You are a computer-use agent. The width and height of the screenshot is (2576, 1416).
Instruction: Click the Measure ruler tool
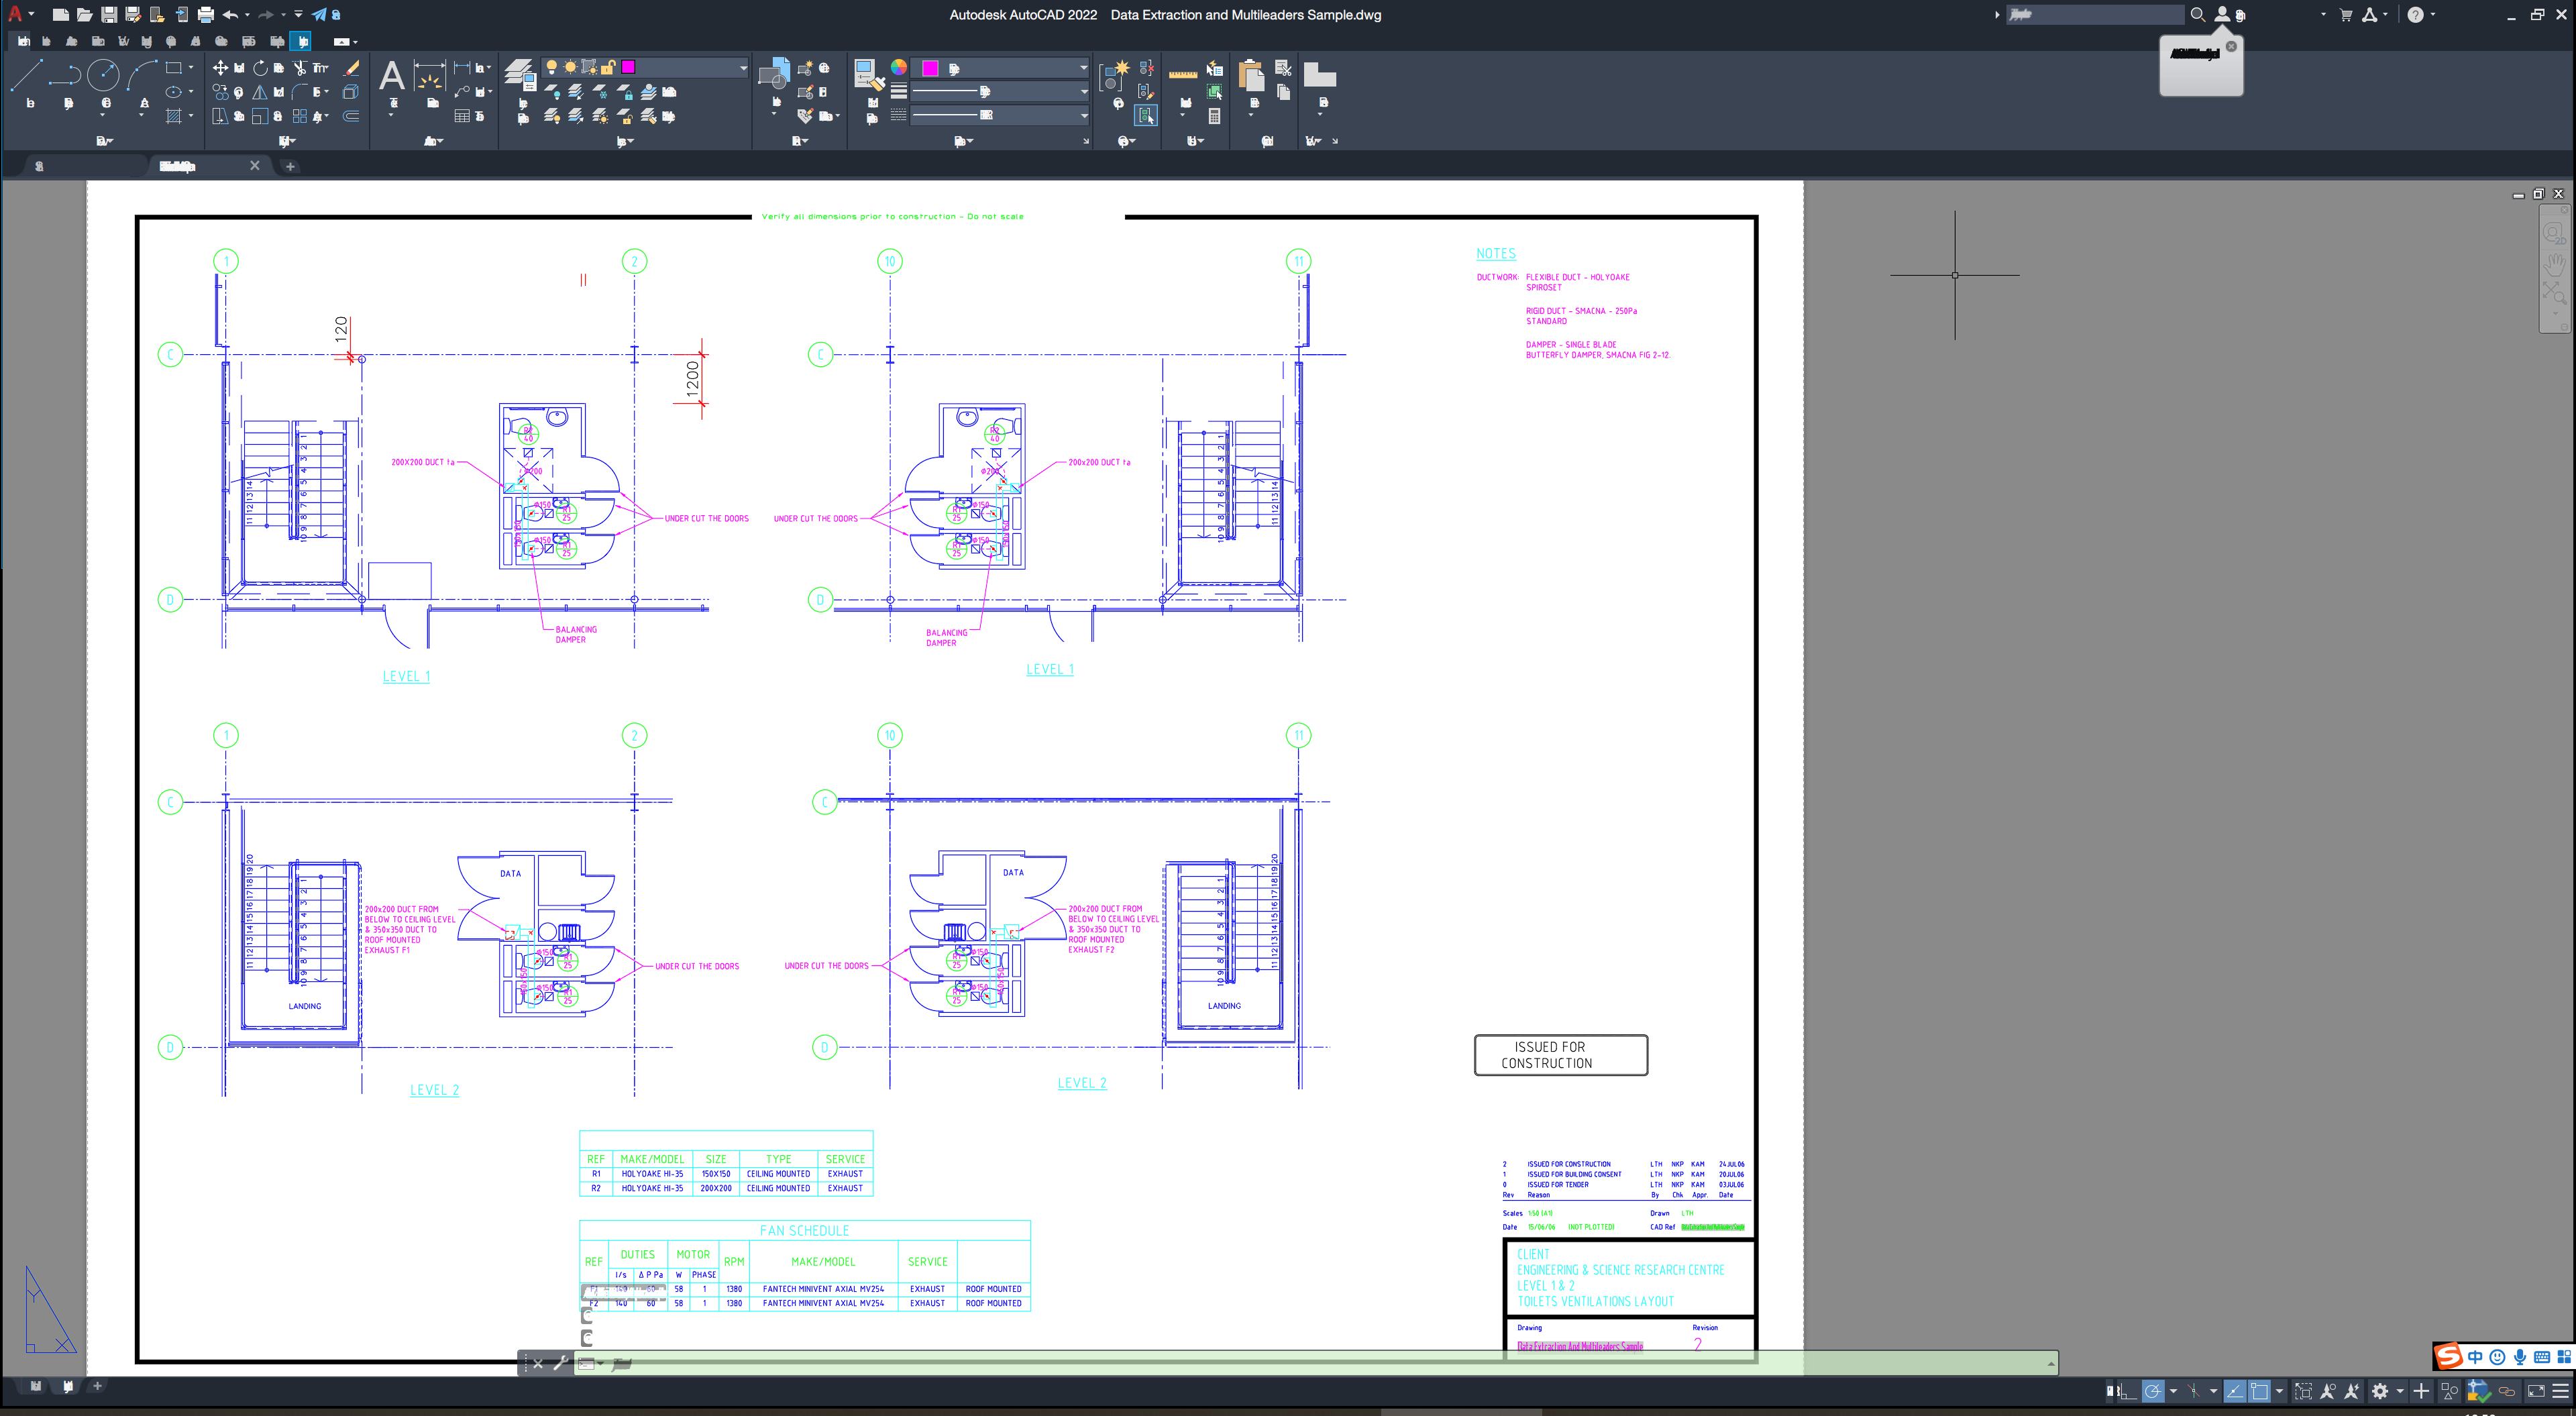tap(1183, 74)
